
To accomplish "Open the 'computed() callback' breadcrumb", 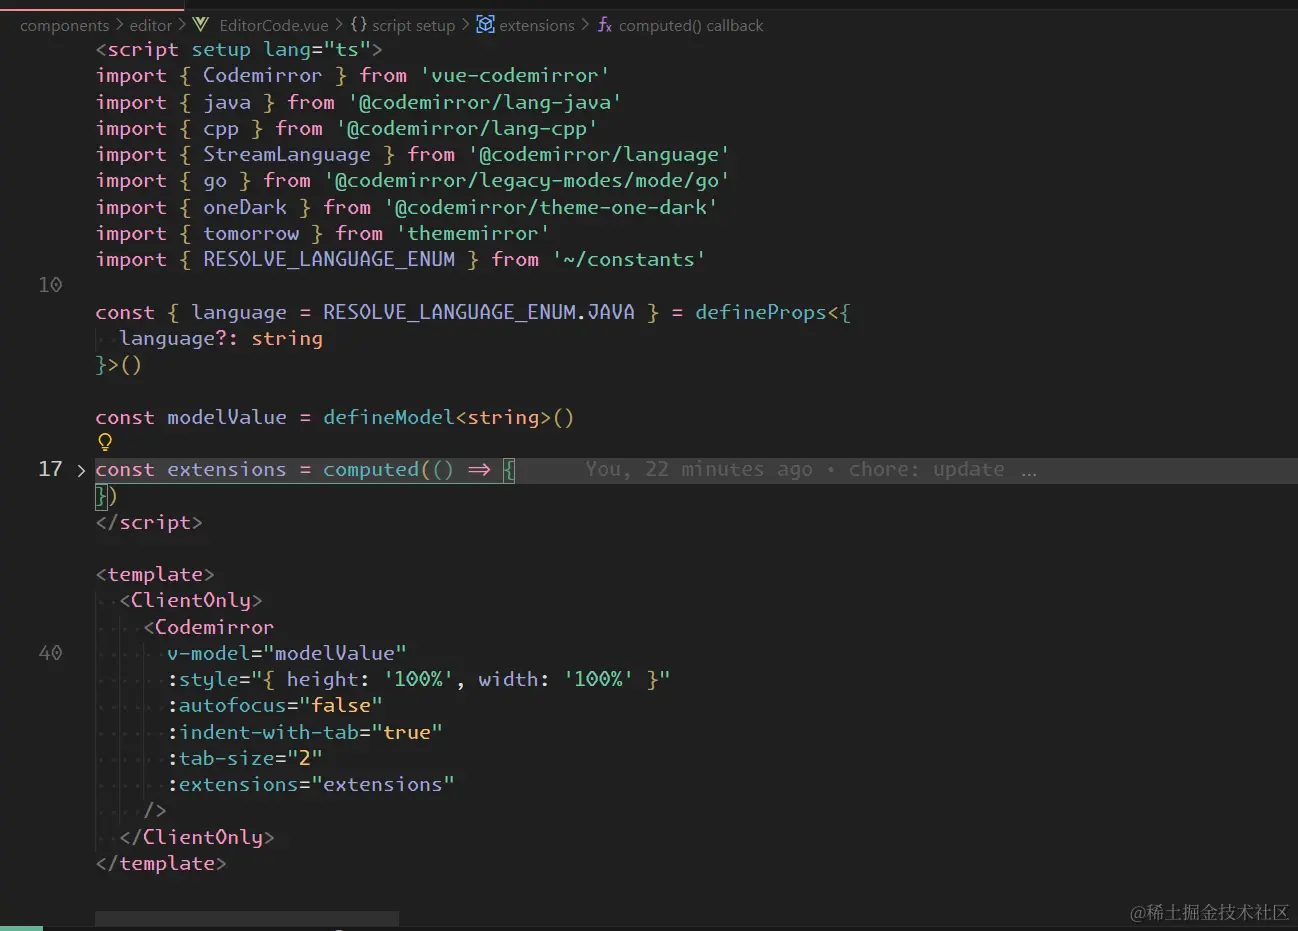I will pos(691,25).
